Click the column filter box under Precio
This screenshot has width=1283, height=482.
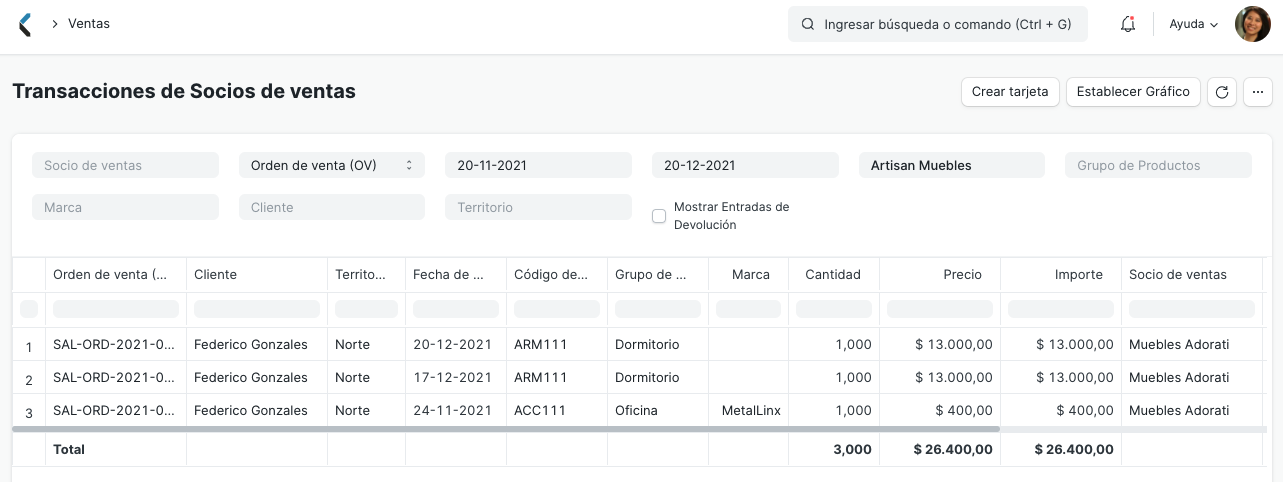tap(940, 309)
